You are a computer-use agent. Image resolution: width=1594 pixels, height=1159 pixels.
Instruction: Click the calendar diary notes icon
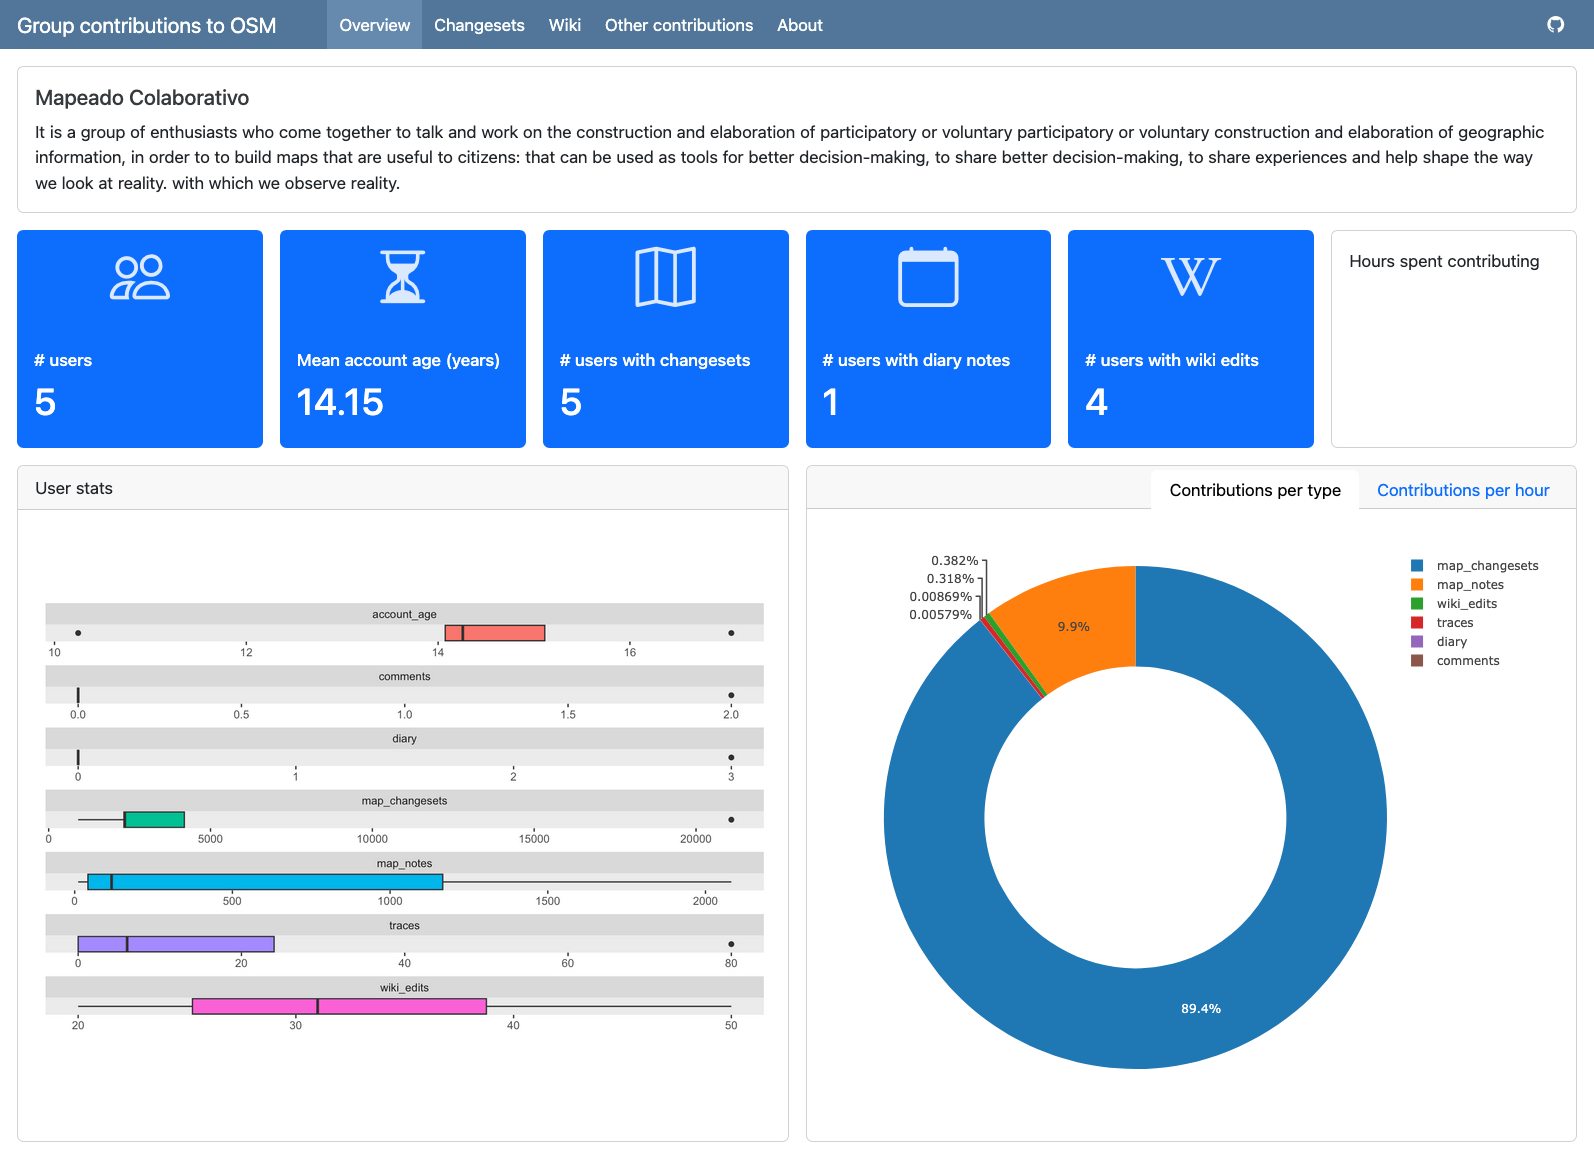[x=928, y=277]
